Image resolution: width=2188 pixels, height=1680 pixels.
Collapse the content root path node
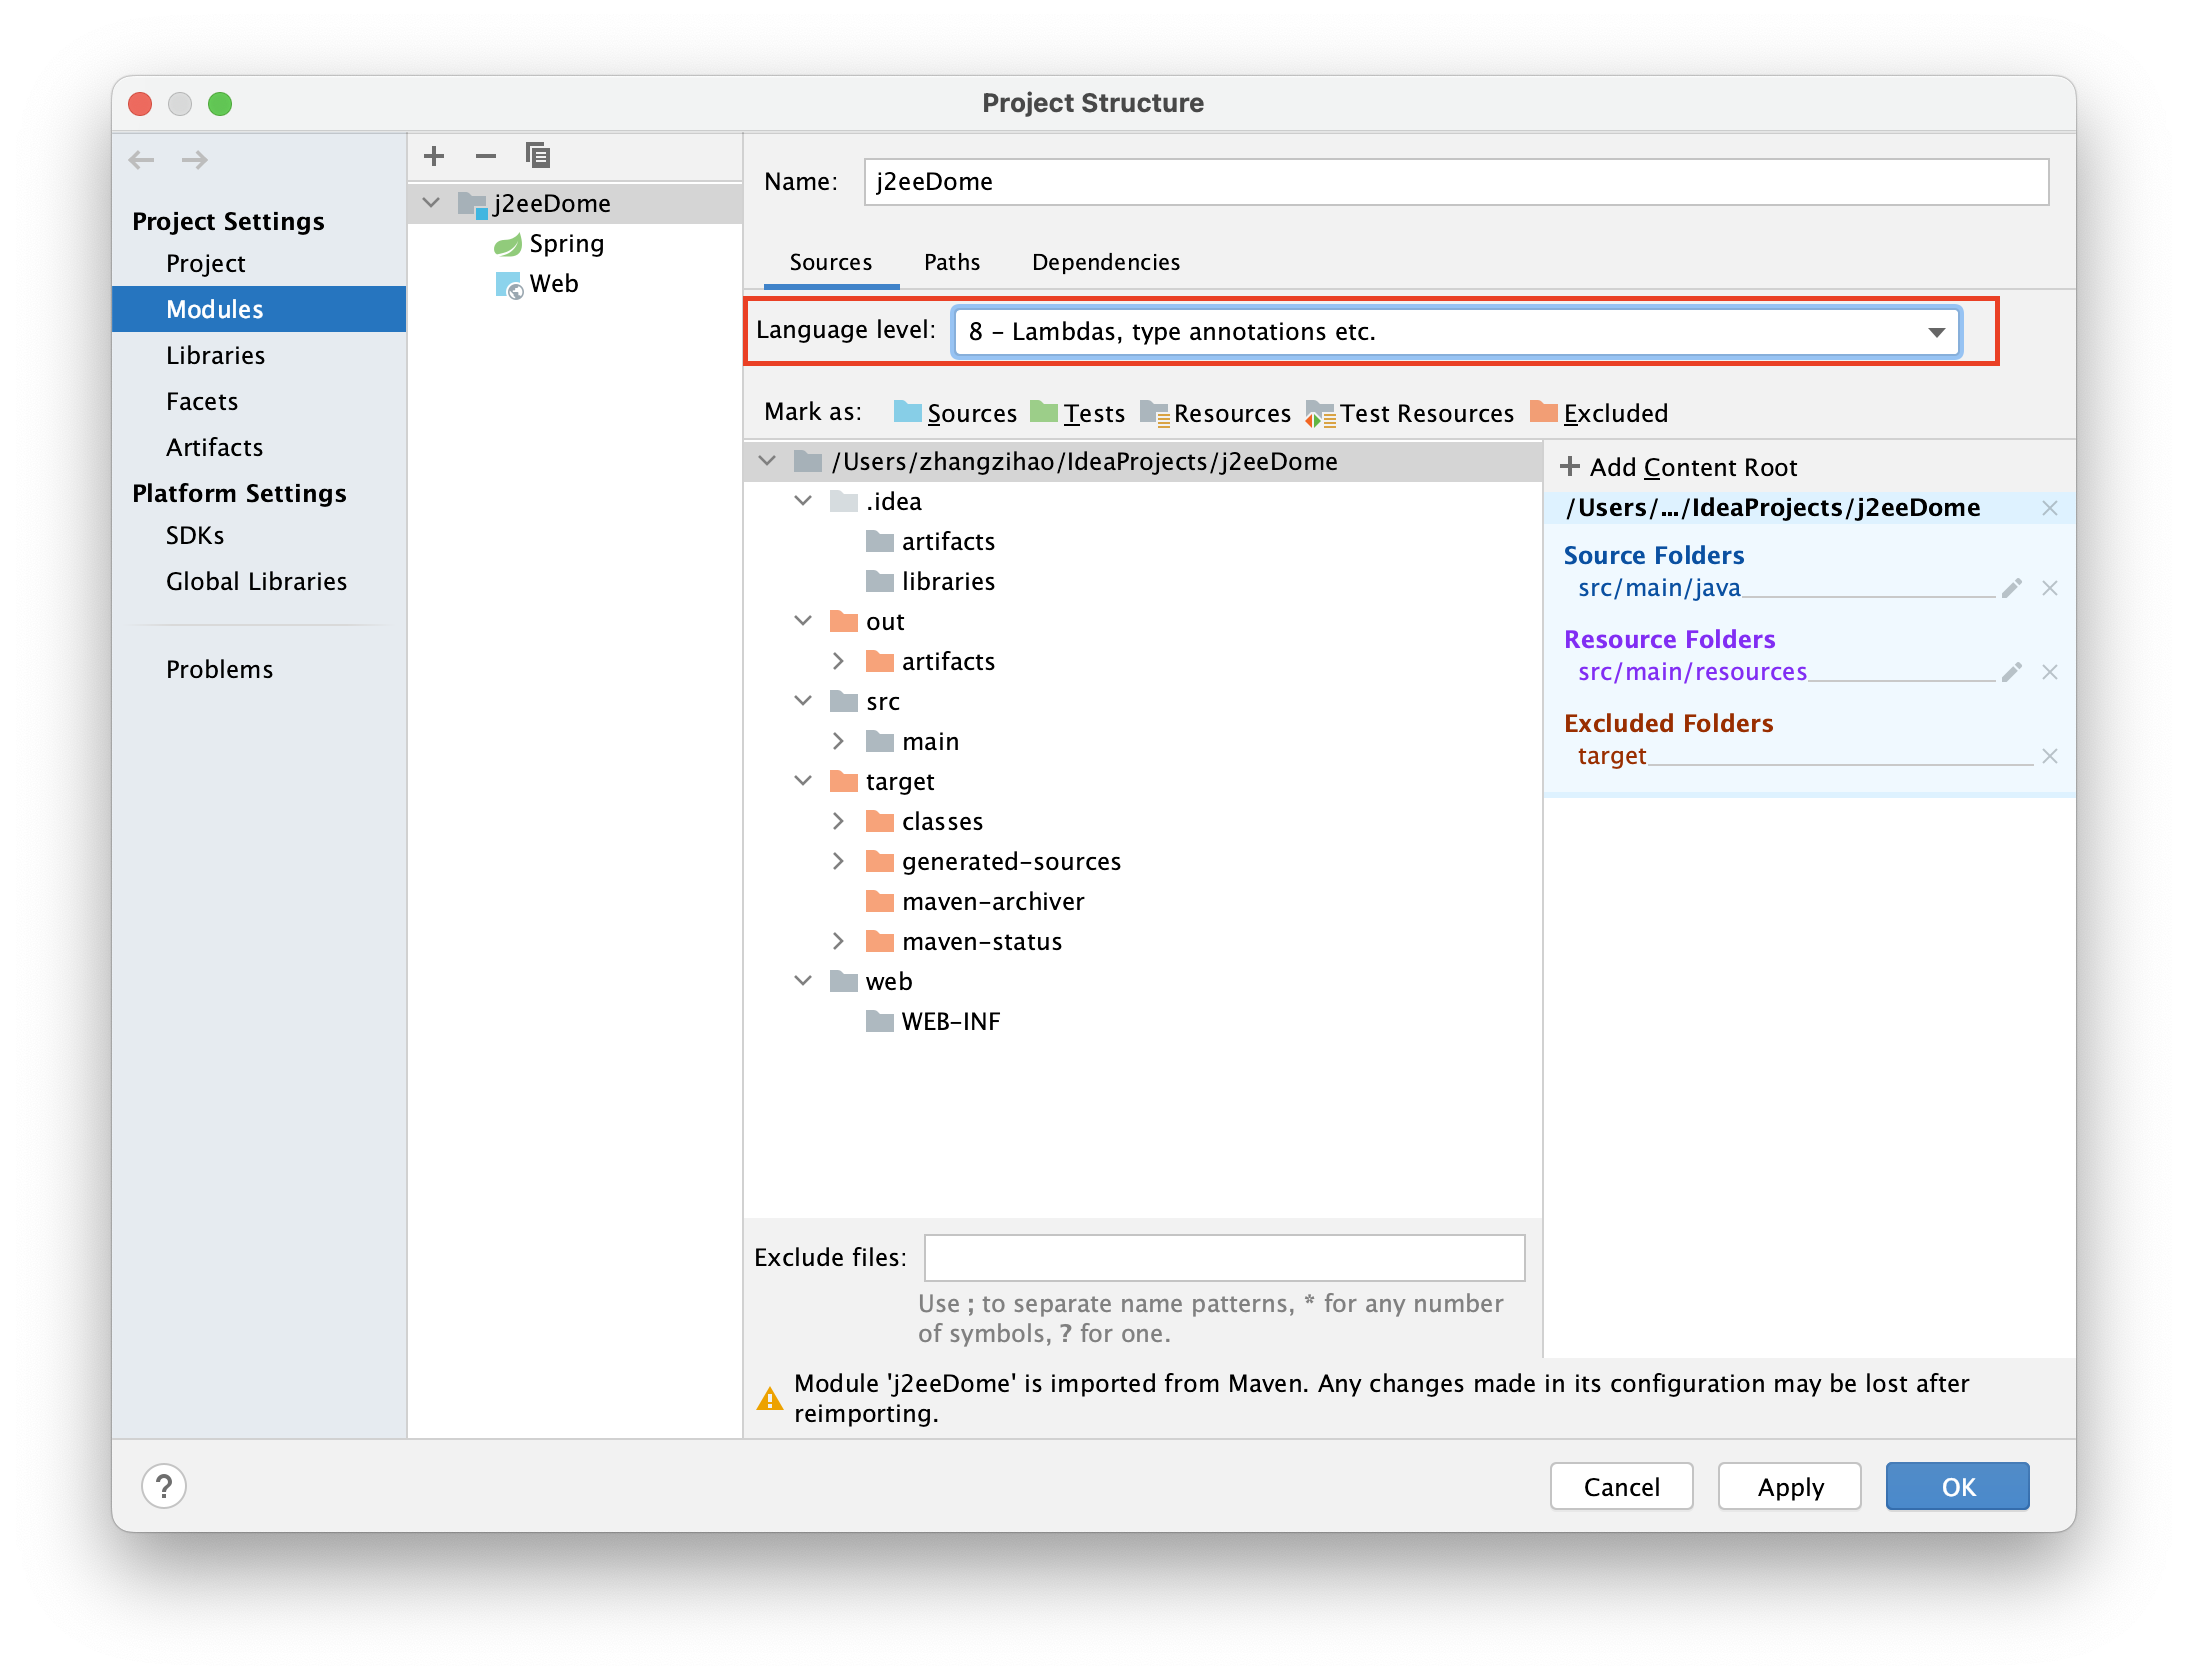tap(767, 461)
